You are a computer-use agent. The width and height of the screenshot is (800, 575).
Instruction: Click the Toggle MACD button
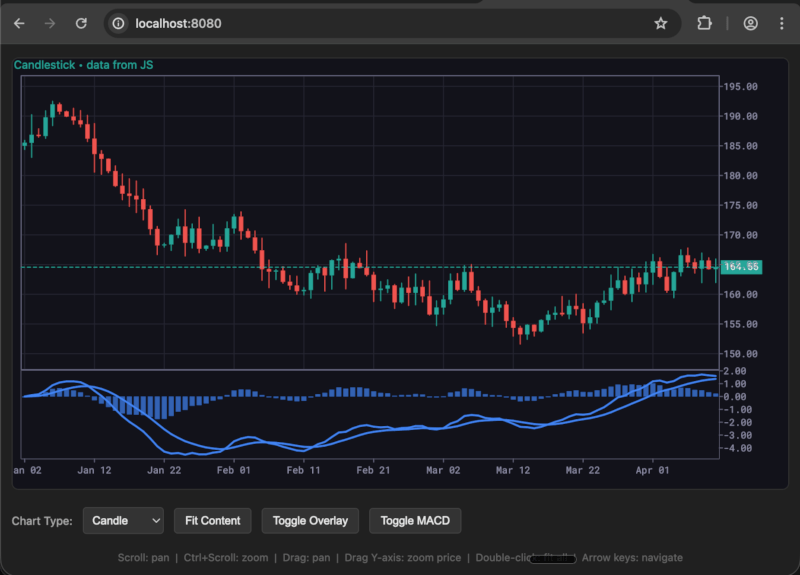415,520
